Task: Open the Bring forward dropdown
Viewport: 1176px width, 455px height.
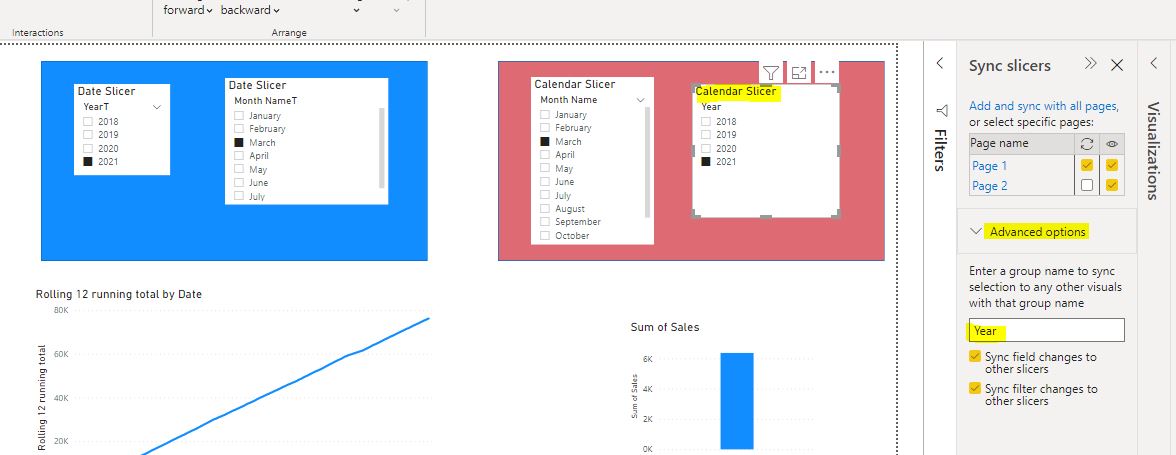Action: pos(188,10)
